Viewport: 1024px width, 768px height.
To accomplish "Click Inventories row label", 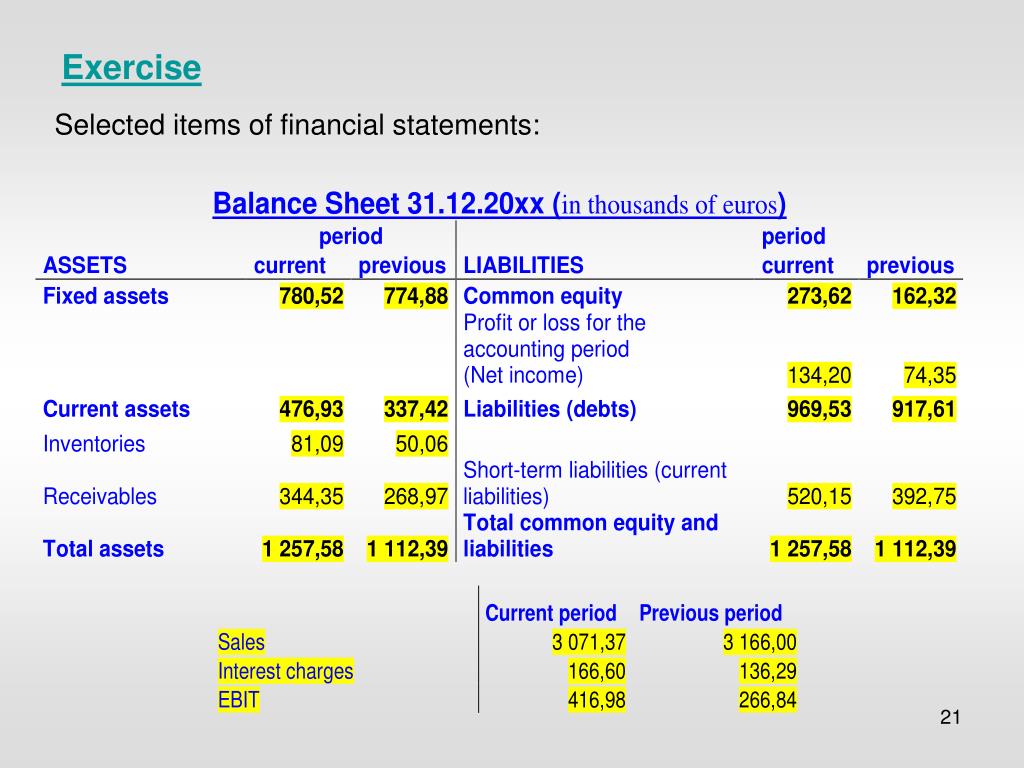I will point(94,444).
